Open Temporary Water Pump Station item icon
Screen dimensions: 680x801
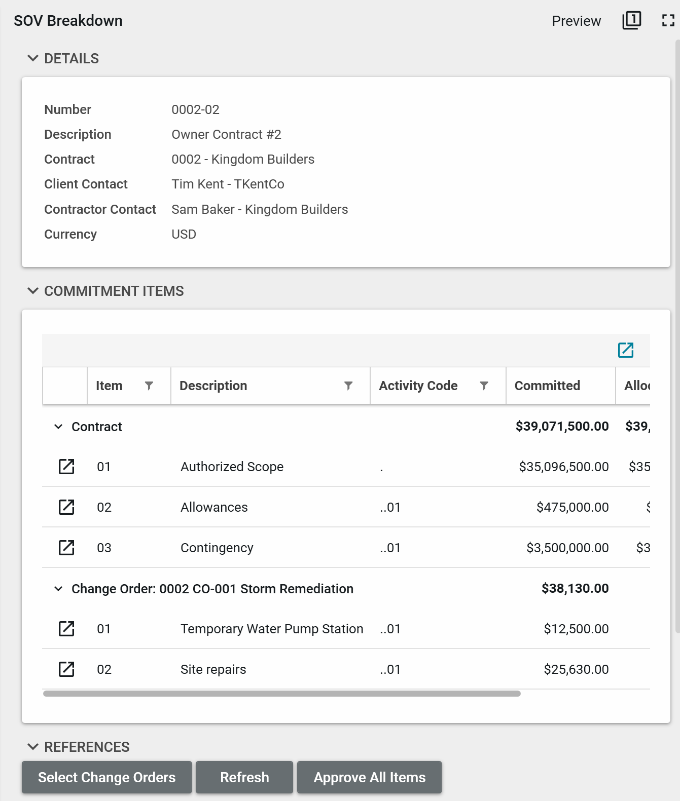(66, 629)
